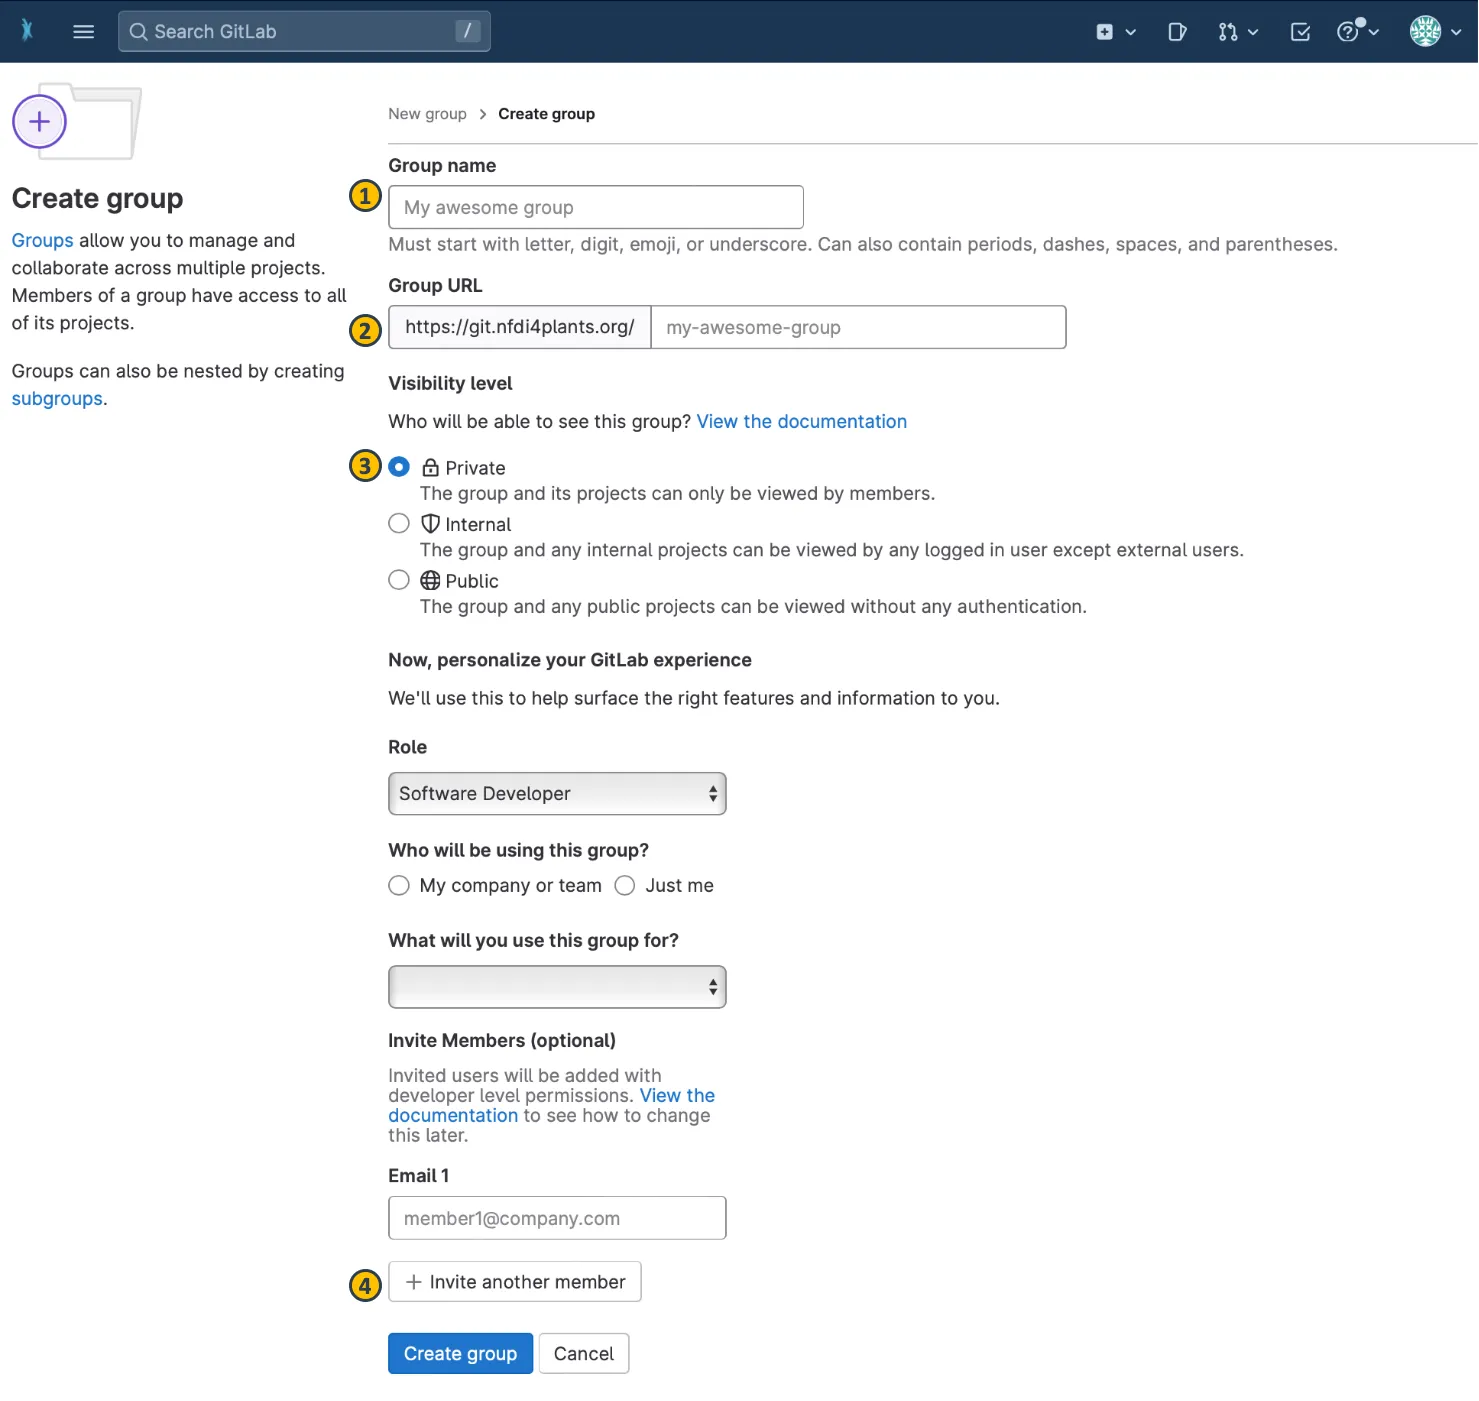Select the "Just me" radio option
This screenshot has height=1401, width=1479.
tap(625, 886)
